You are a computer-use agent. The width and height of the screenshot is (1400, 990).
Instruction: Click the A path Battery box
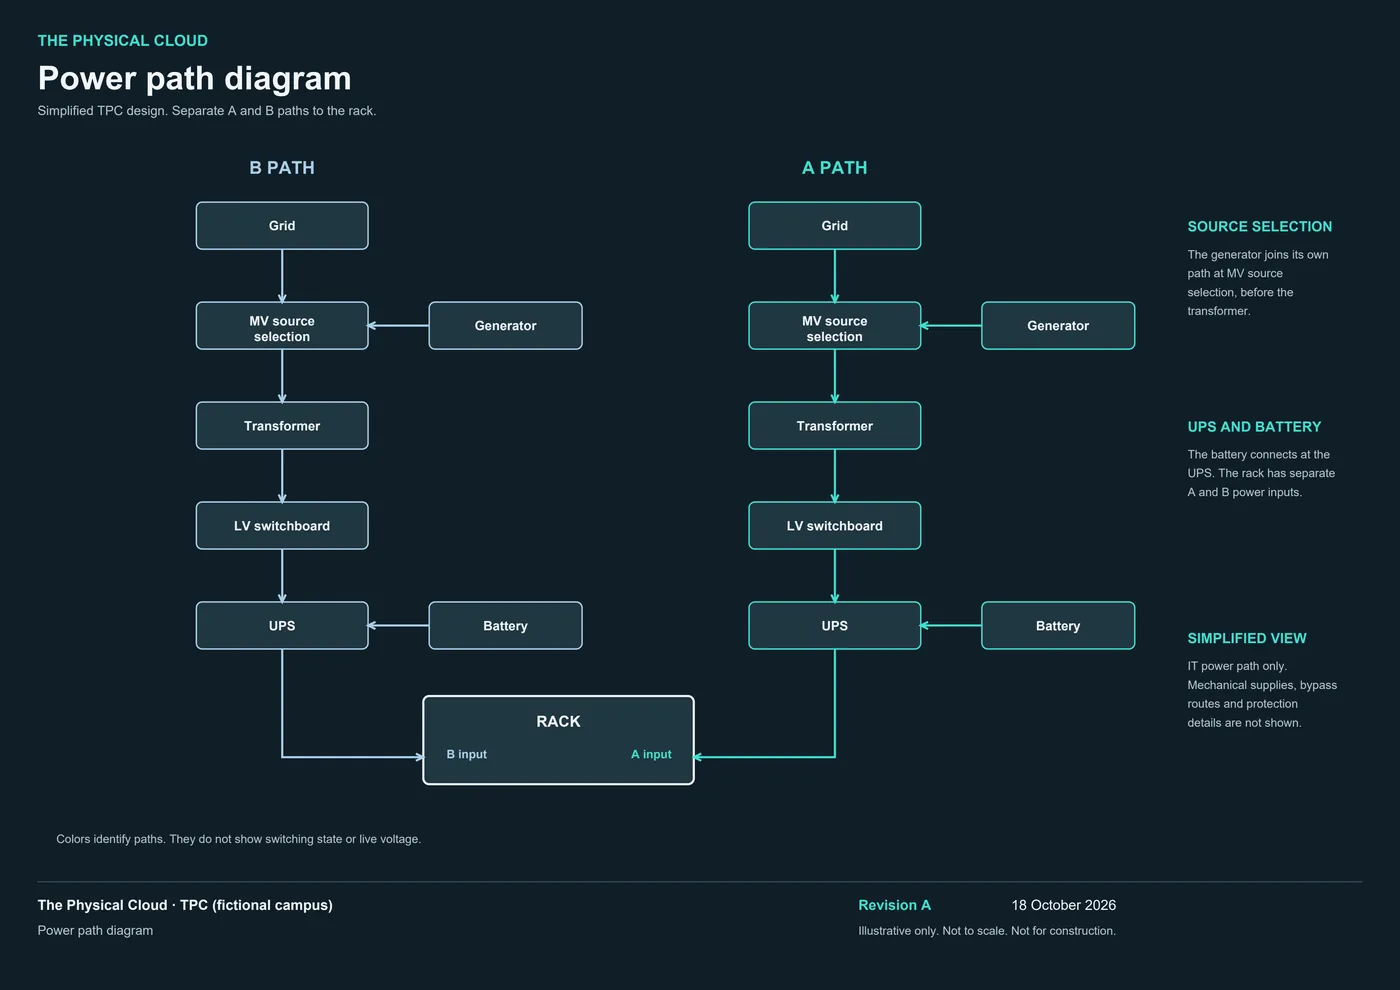[x=1058, y=626]
